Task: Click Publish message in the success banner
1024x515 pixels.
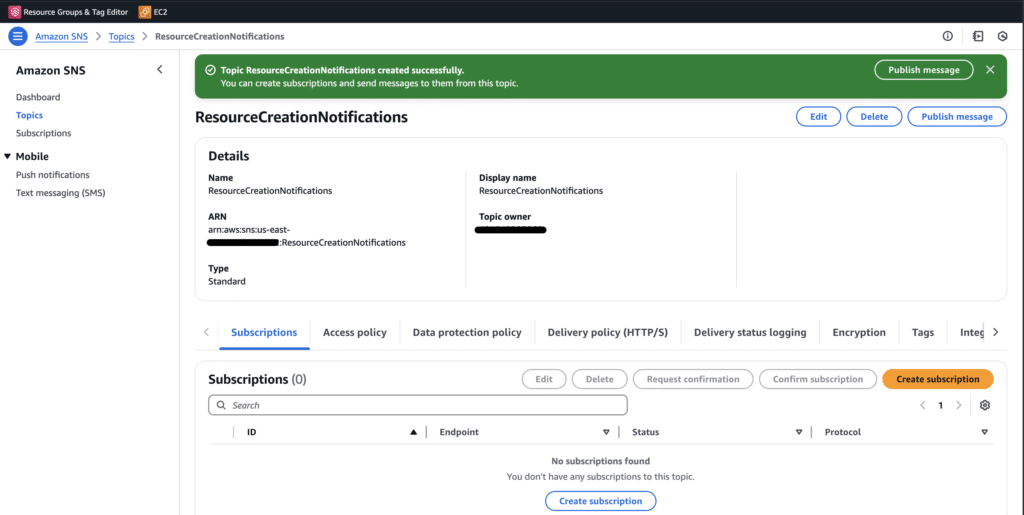Action: pyautogui.click(x=923, y=70)
